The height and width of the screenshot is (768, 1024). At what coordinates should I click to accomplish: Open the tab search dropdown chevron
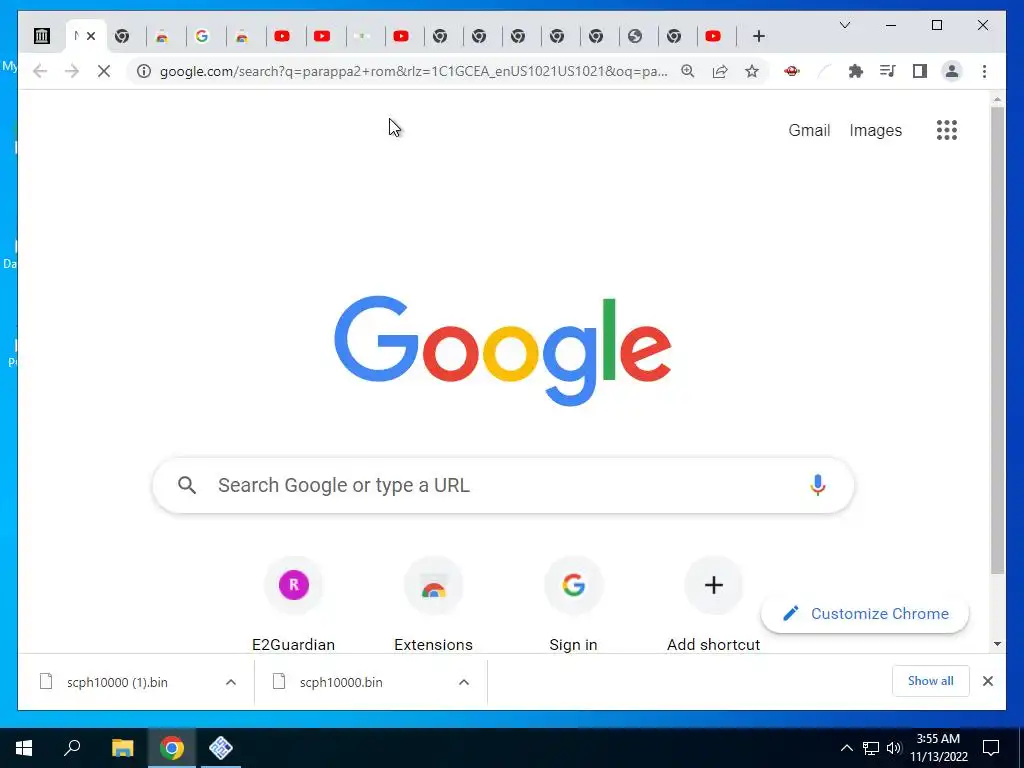pyautogui.click(x=844, y=25)
